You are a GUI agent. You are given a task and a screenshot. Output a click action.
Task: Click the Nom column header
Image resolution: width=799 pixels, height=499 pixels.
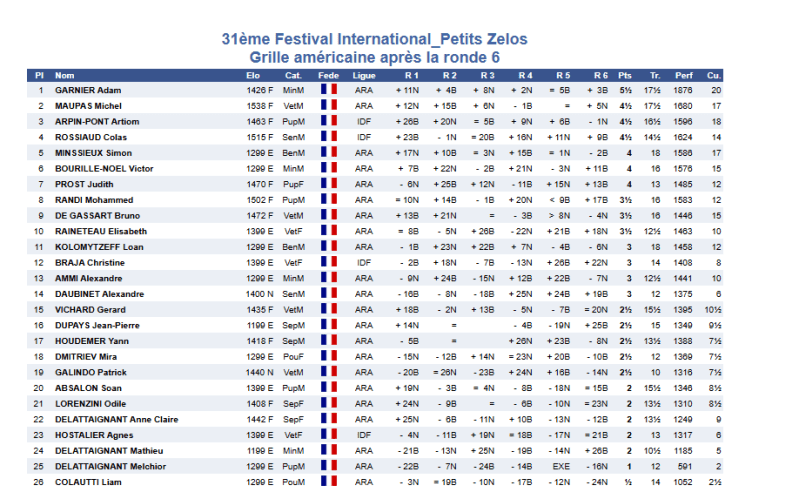(x=65, y=75)
